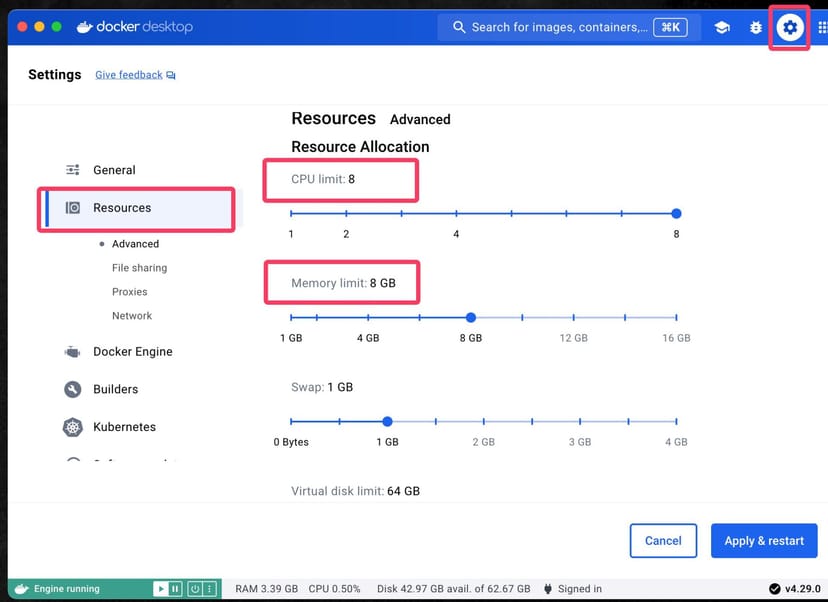The image size is (828, 602).
Task: Pause the Docker engine from the status bar
Action: 175,589
